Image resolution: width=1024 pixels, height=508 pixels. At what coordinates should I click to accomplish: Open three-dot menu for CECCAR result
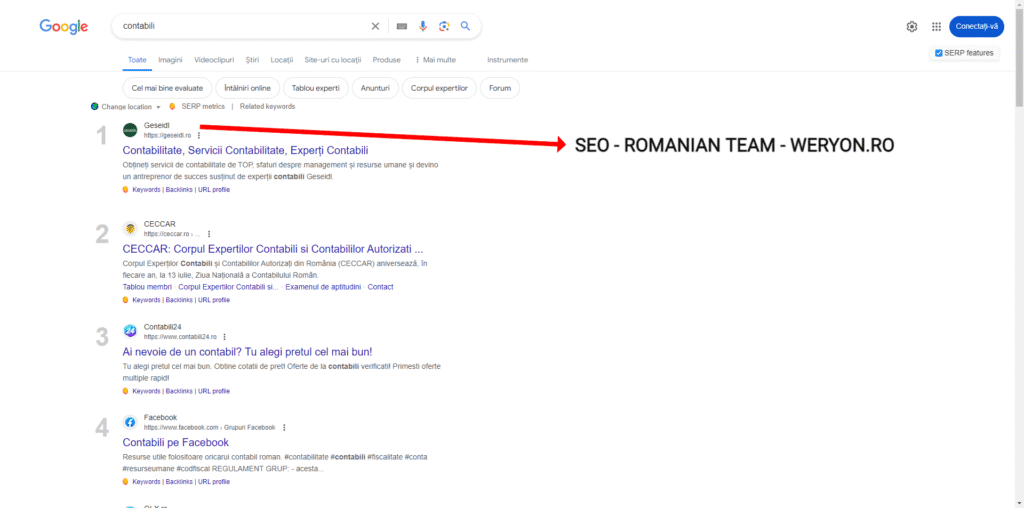209,234
